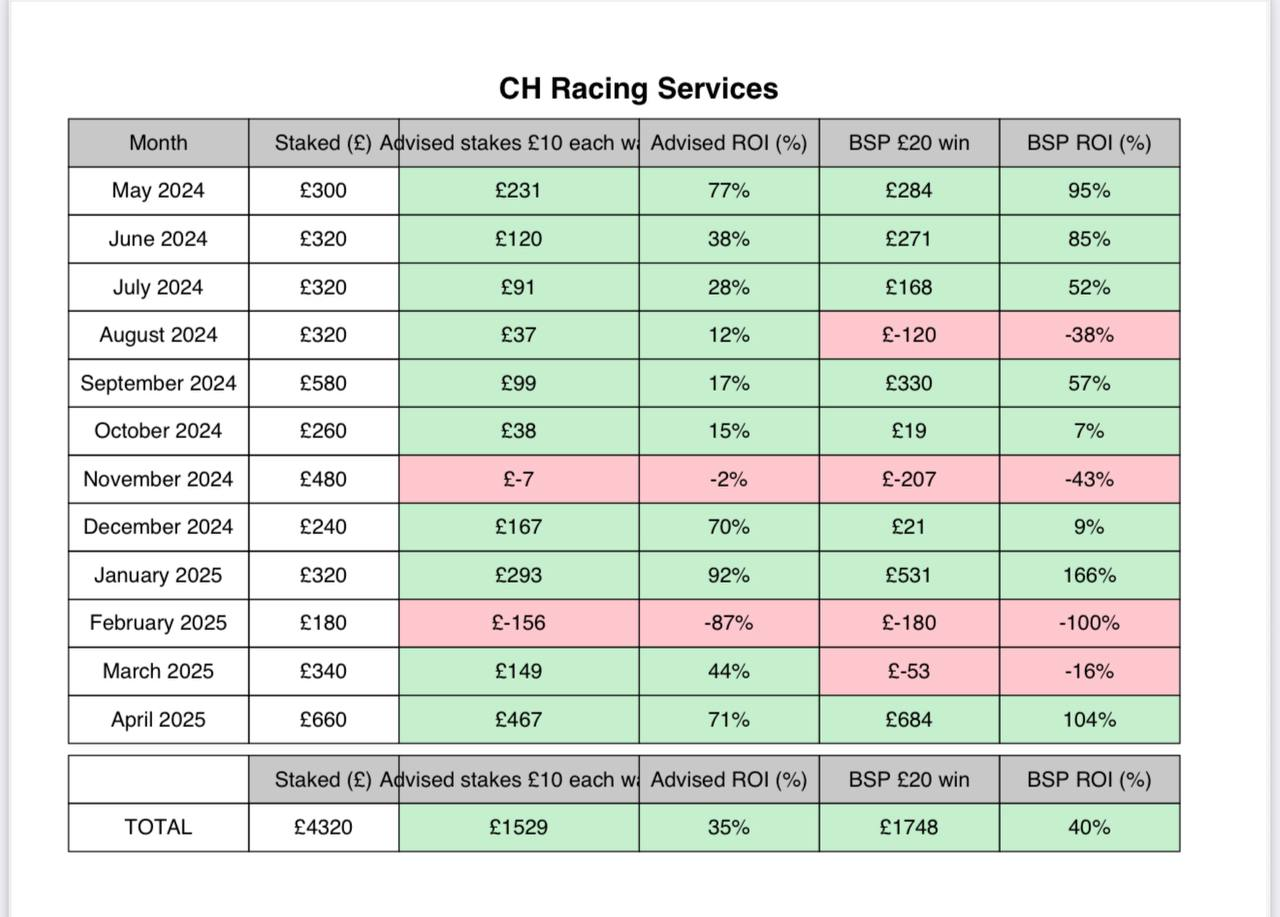Click the TOTAL row label
Image resolution: width=1280 pixels, height=917 pixels.
(158, 827)
